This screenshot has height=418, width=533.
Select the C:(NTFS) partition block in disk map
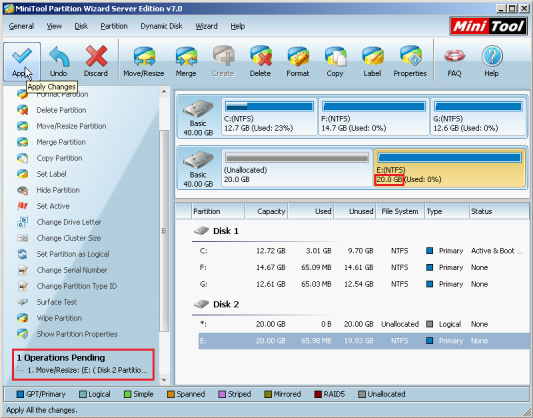[x=269, y=117]
